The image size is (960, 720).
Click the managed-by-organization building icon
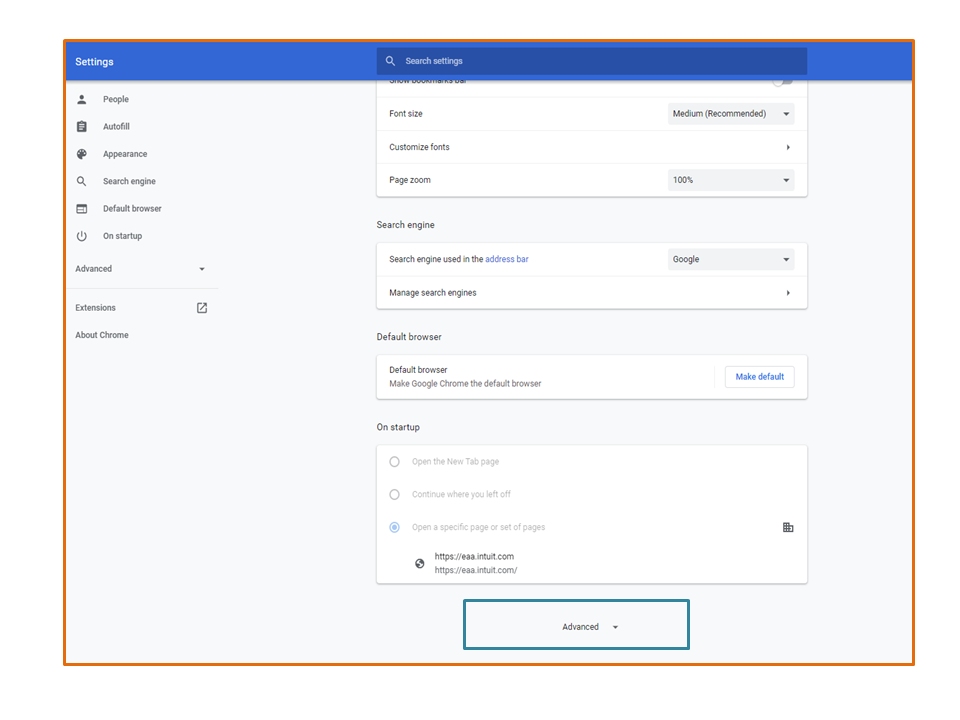[788, 527]
